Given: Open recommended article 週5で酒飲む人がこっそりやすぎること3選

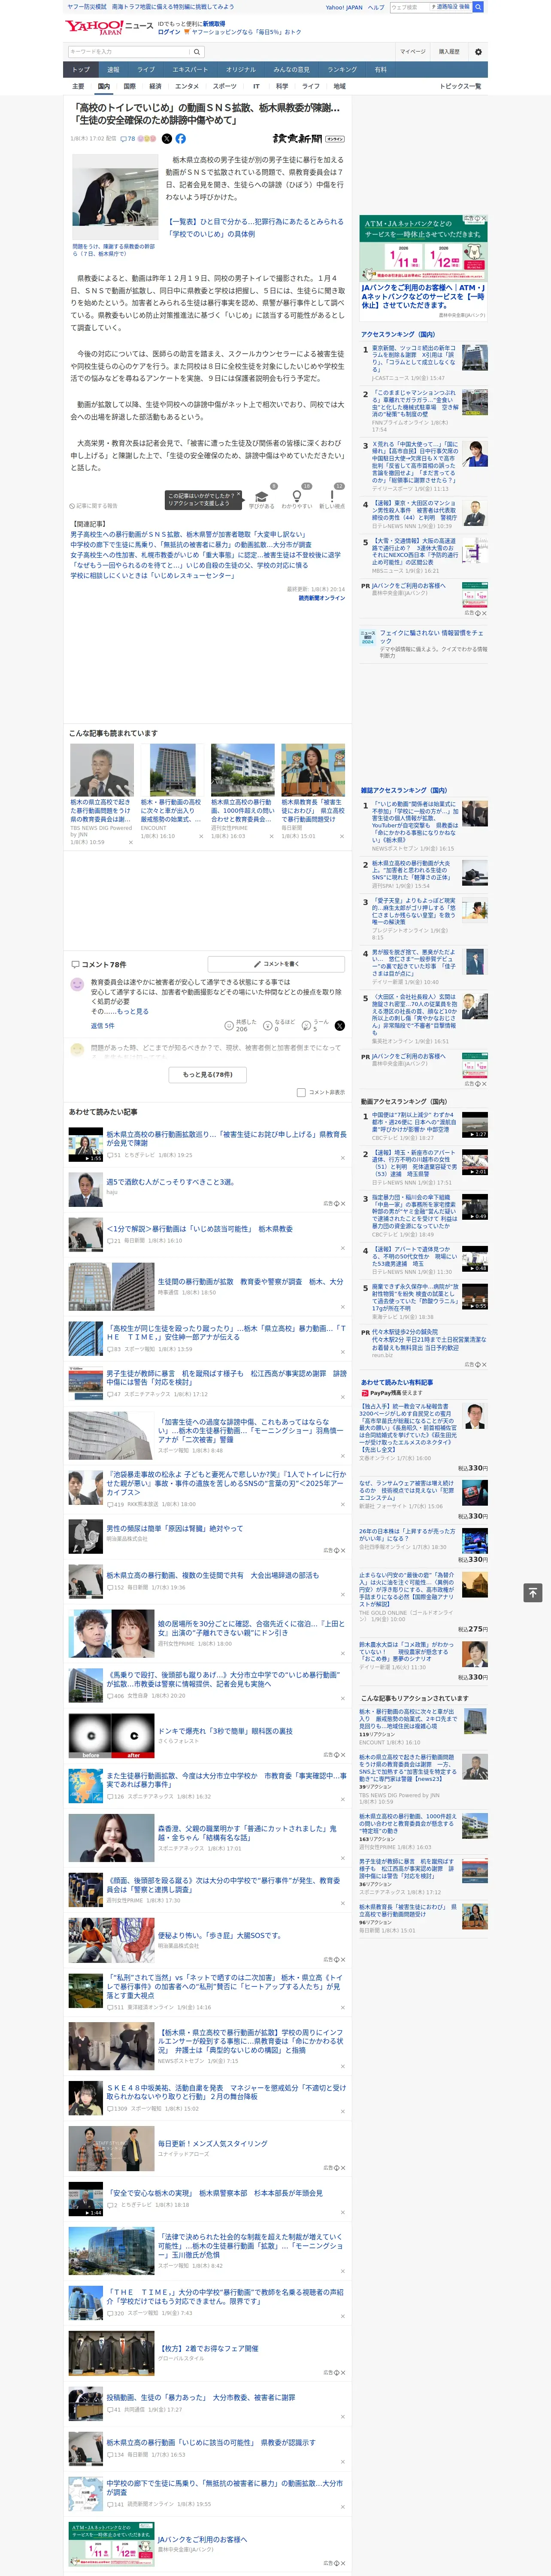Looking at the screenshot, I should point(170,1182).
